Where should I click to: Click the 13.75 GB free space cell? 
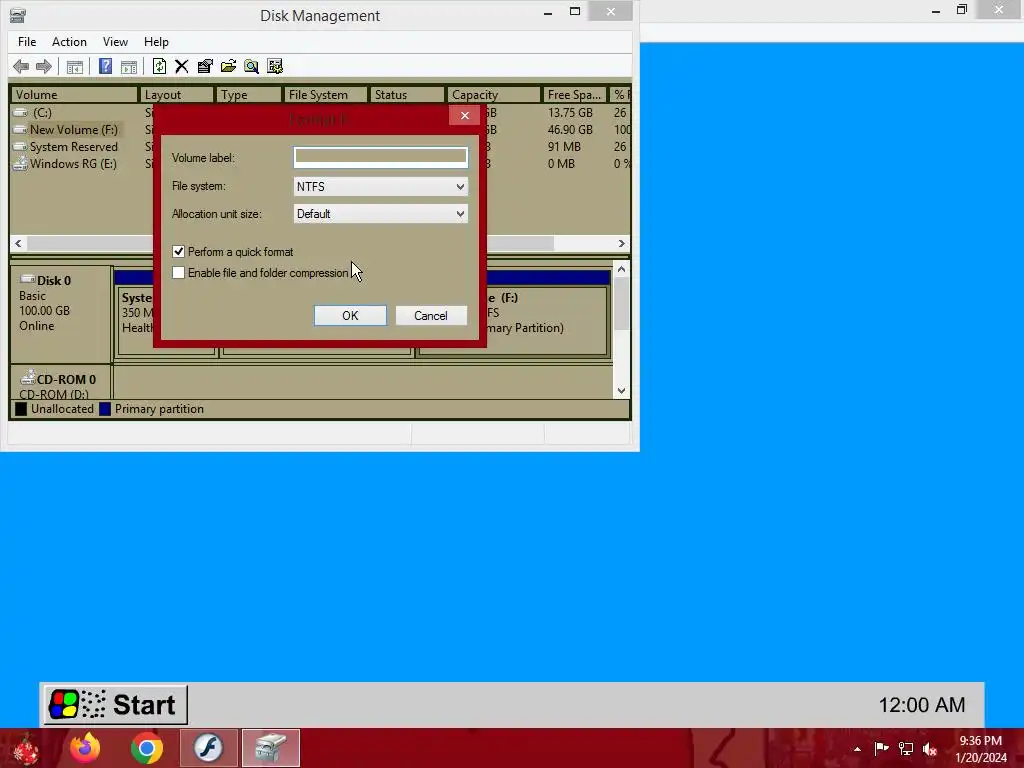coord(570,112)
